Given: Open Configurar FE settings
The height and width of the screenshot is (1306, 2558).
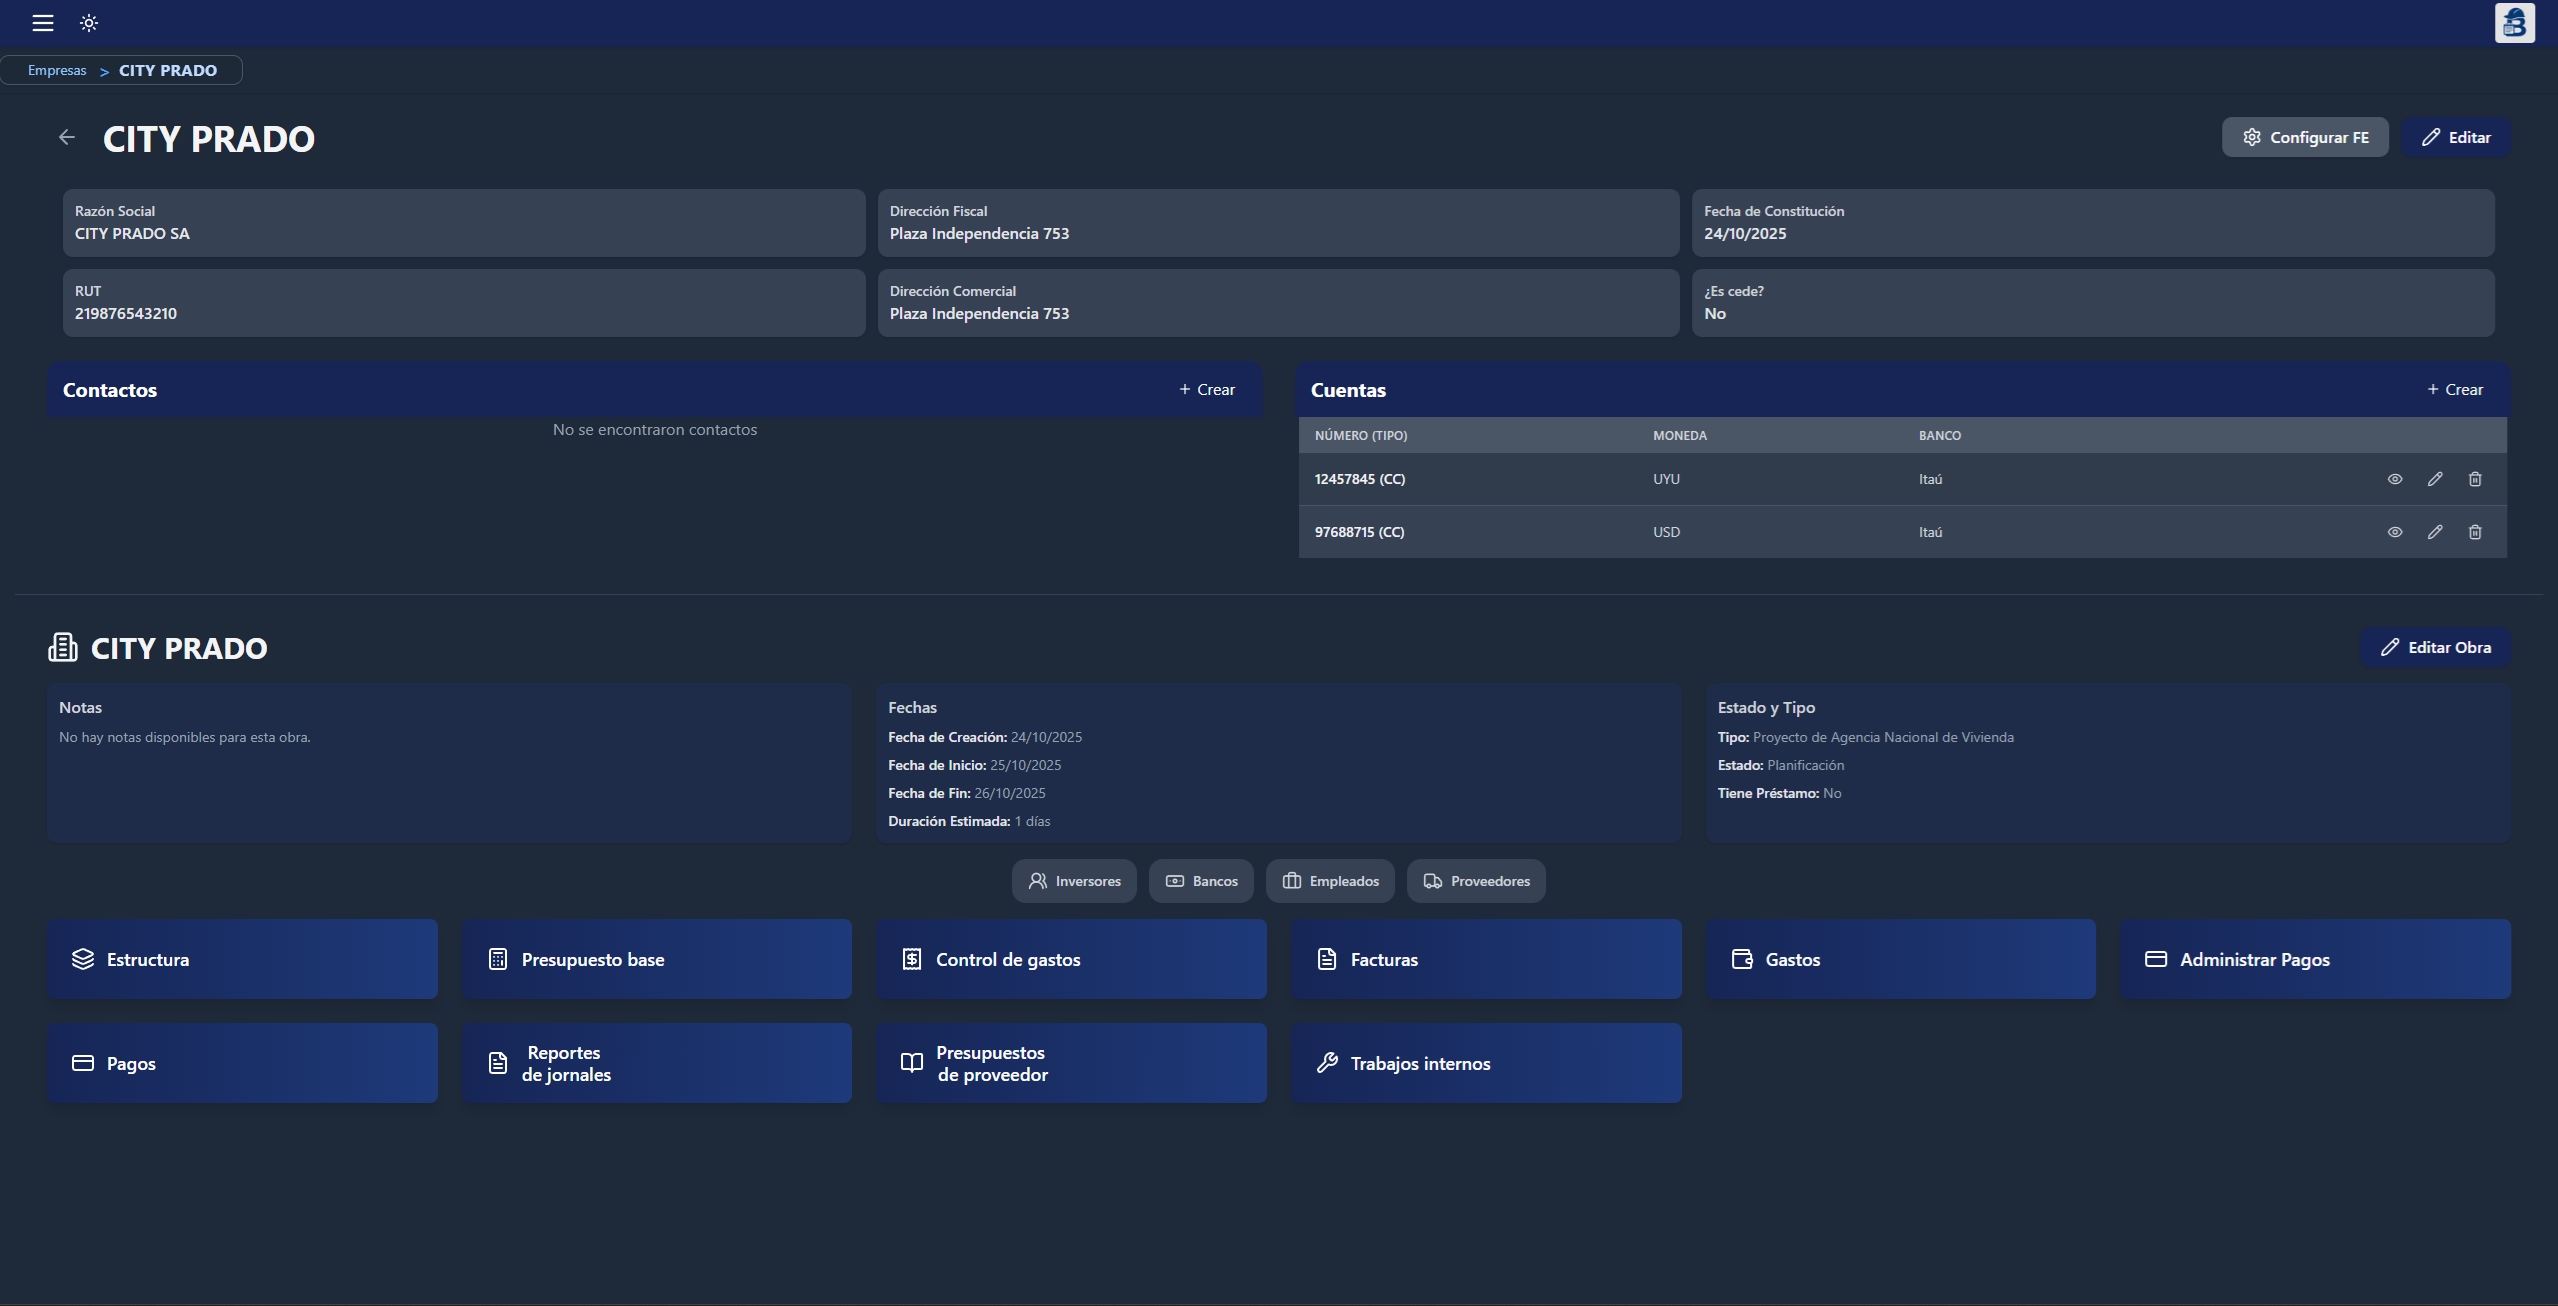Looking at the screenshot, I should click(2305, 137).
